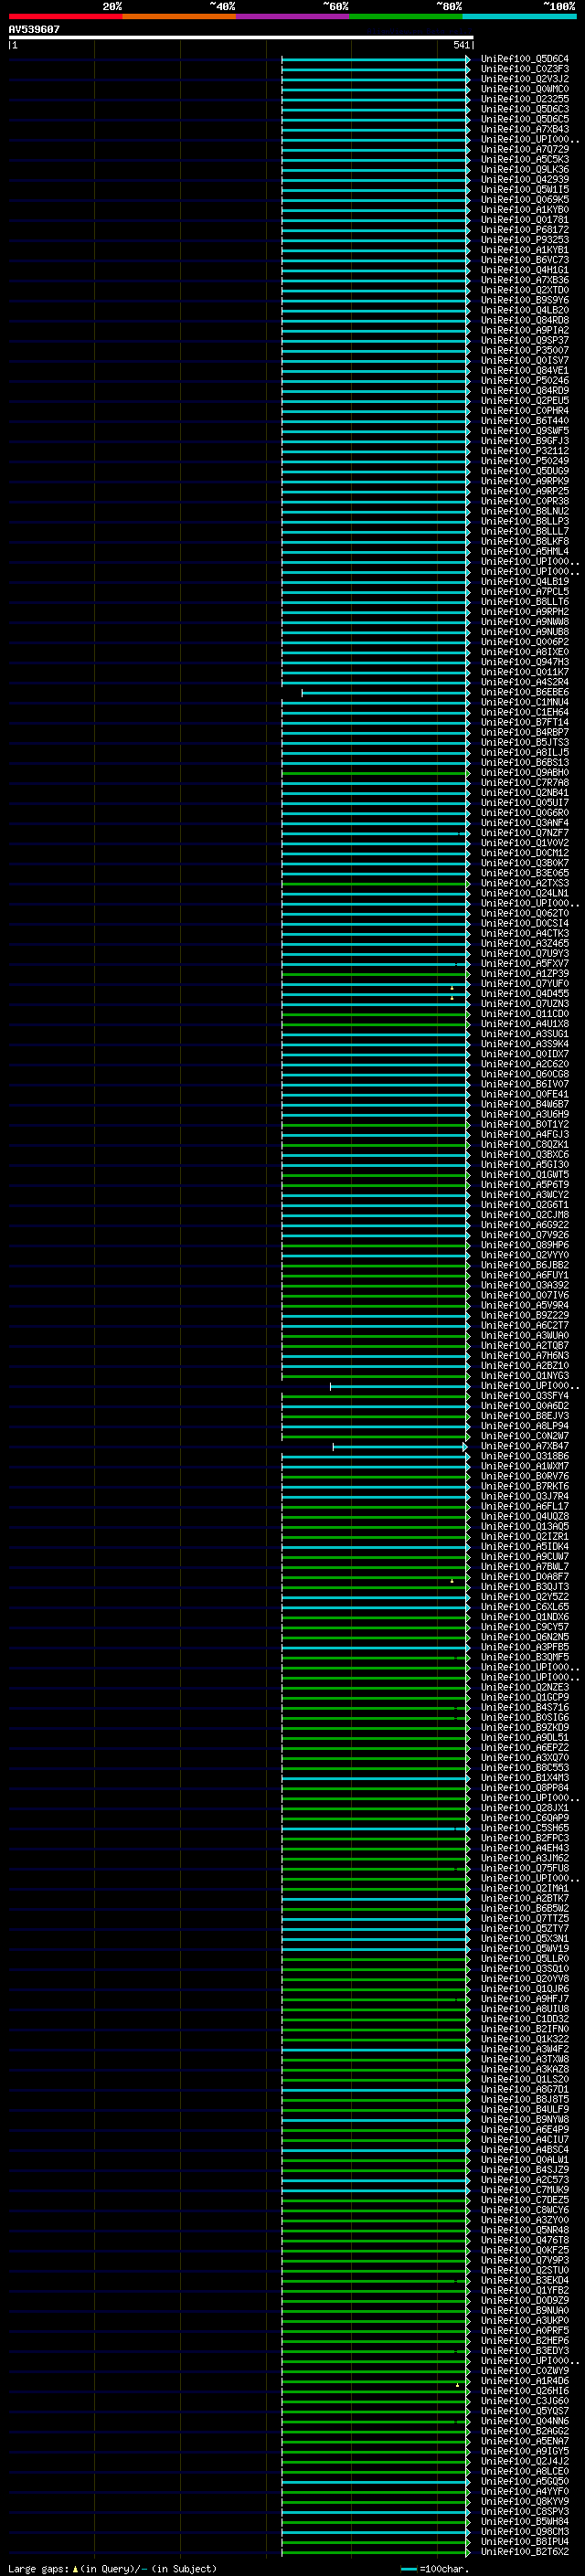Open hit UniRef100_Q2V3J2
The image size is (585, 2576).
pos(524,79)
